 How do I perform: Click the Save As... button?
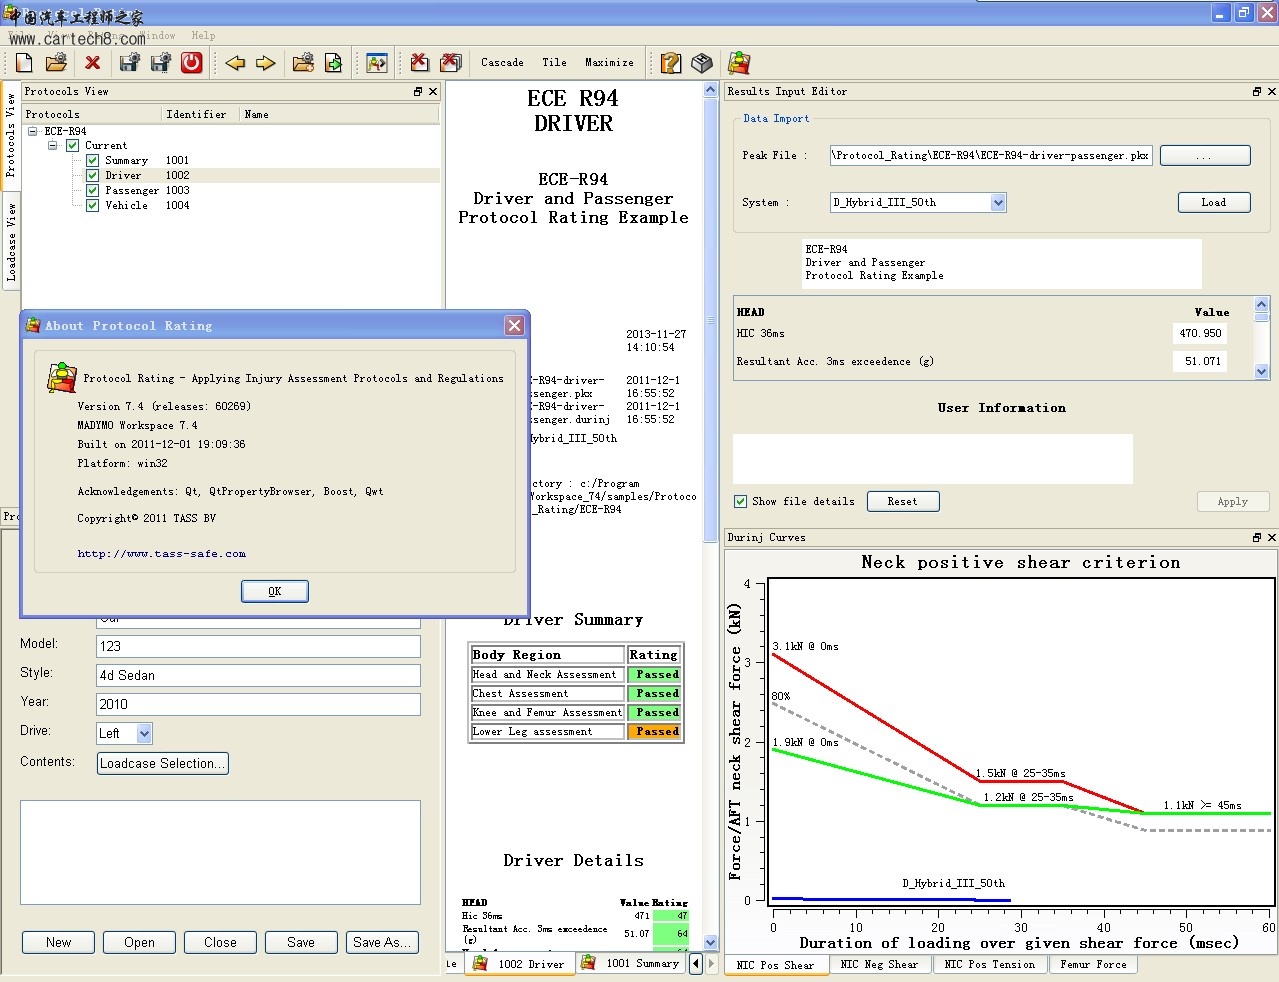click(382, 942)
